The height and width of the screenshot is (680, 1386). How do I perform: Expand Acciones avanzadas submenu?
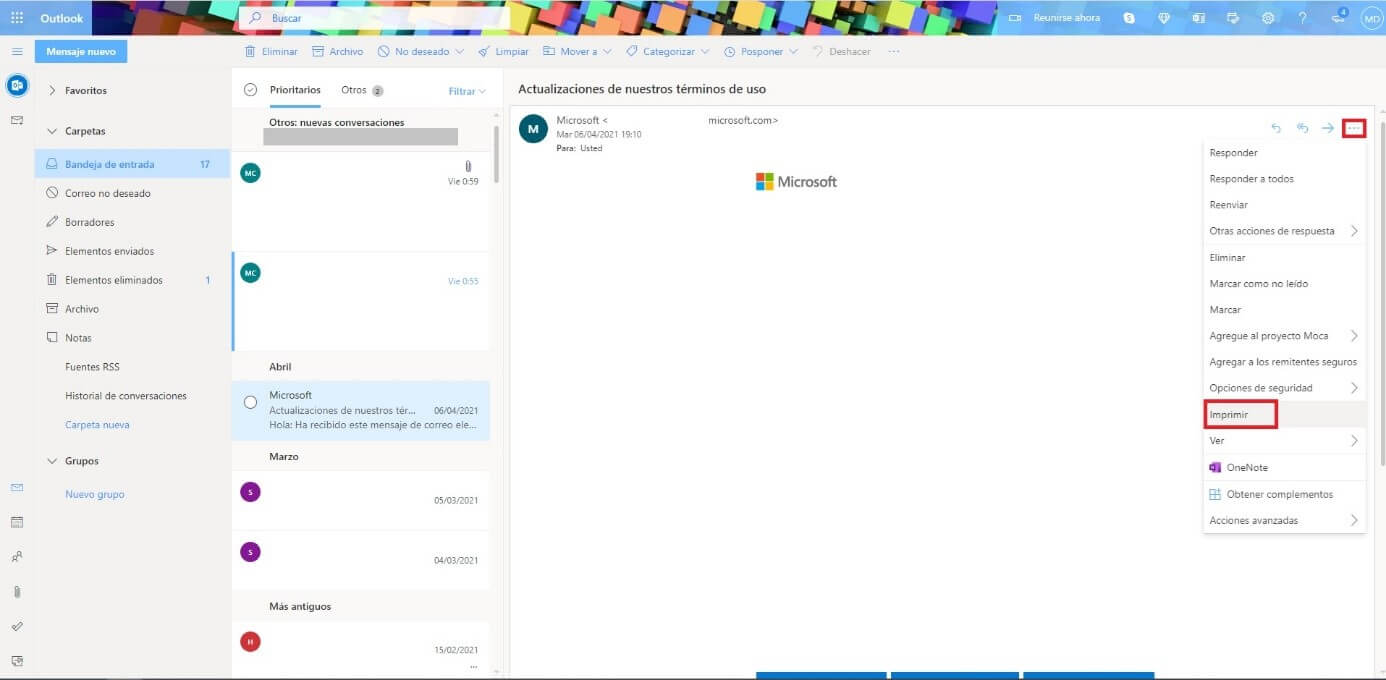[x=1284, y=520]
